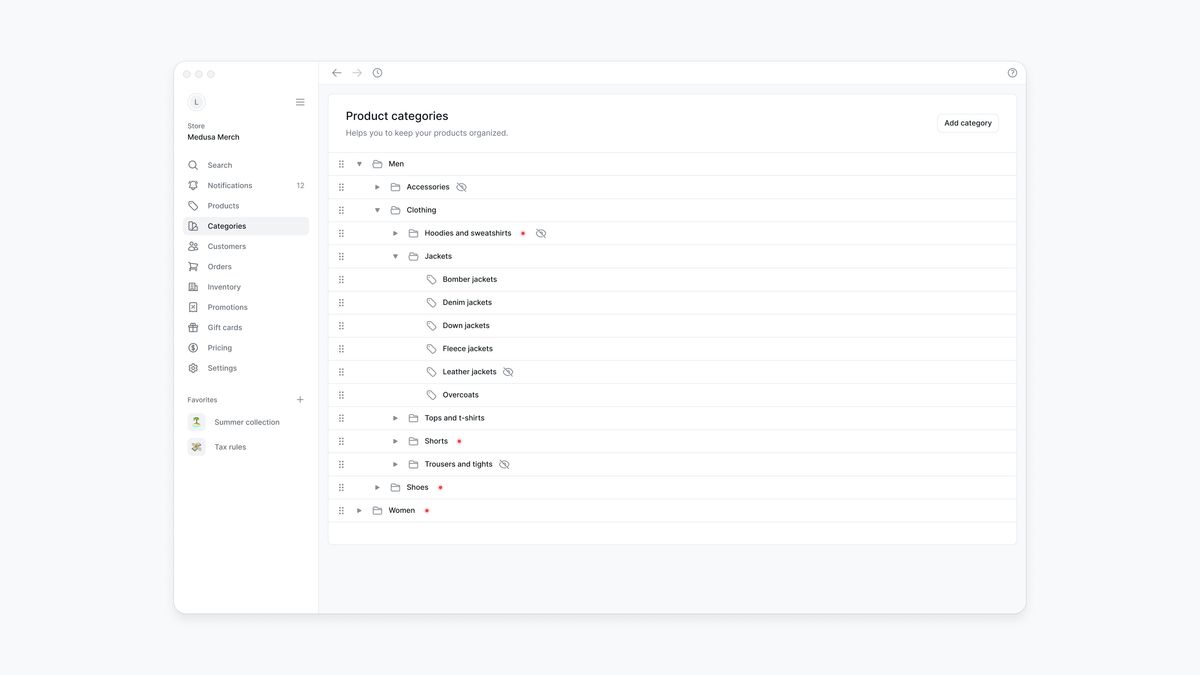The width and height of the screenshot is (1200, 675).
Task: Click drag handle of Bomber jackets row
Action: pyautogui.click(x=341, y=280)
